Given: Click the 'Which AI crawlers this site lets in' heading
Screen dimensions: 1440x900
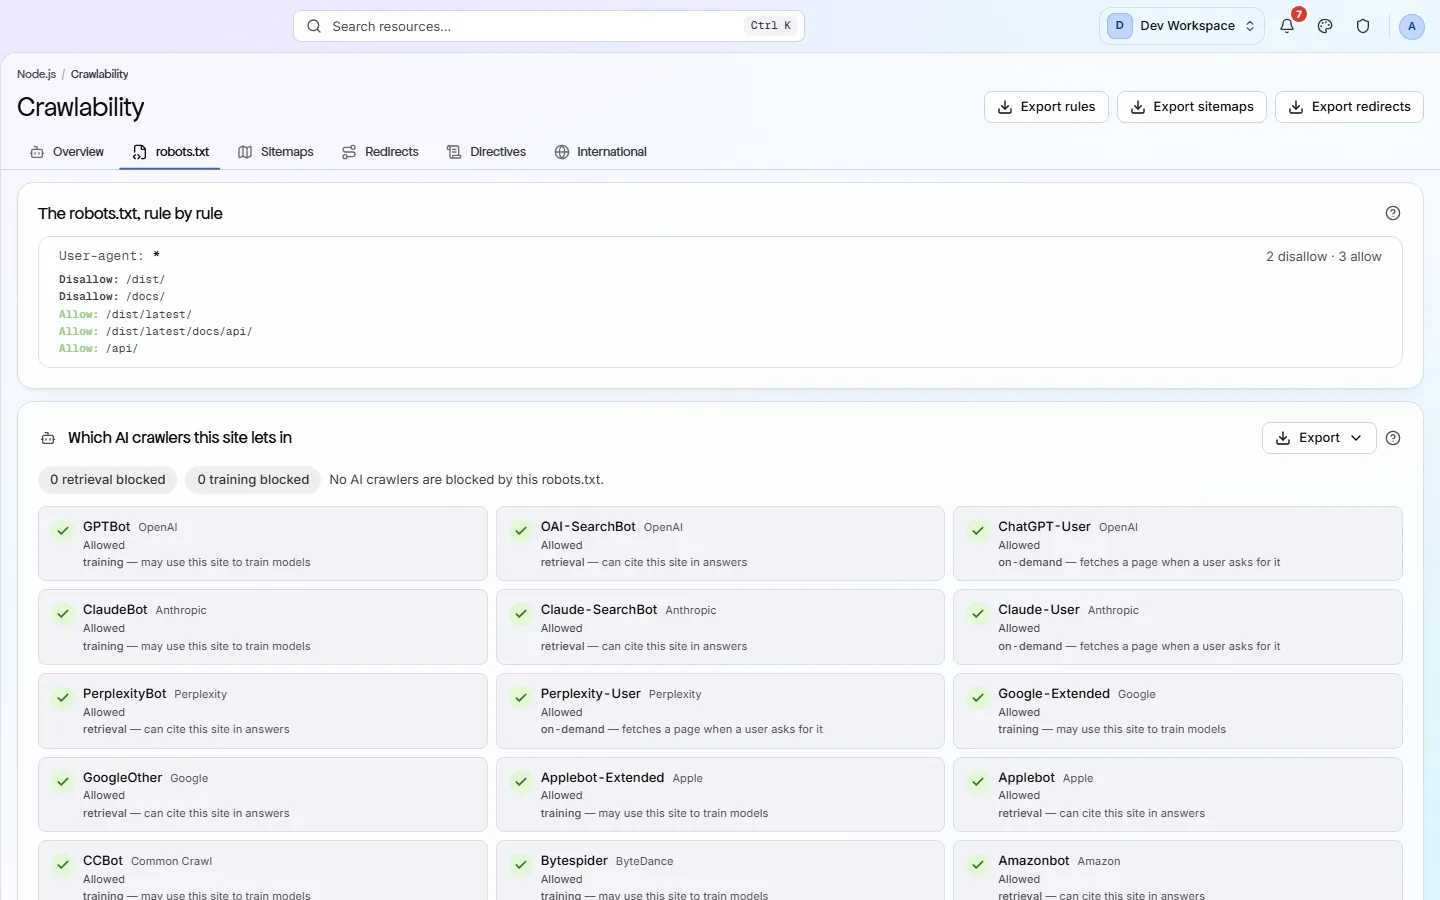Looking at the screenshot, I should [180, 438].
